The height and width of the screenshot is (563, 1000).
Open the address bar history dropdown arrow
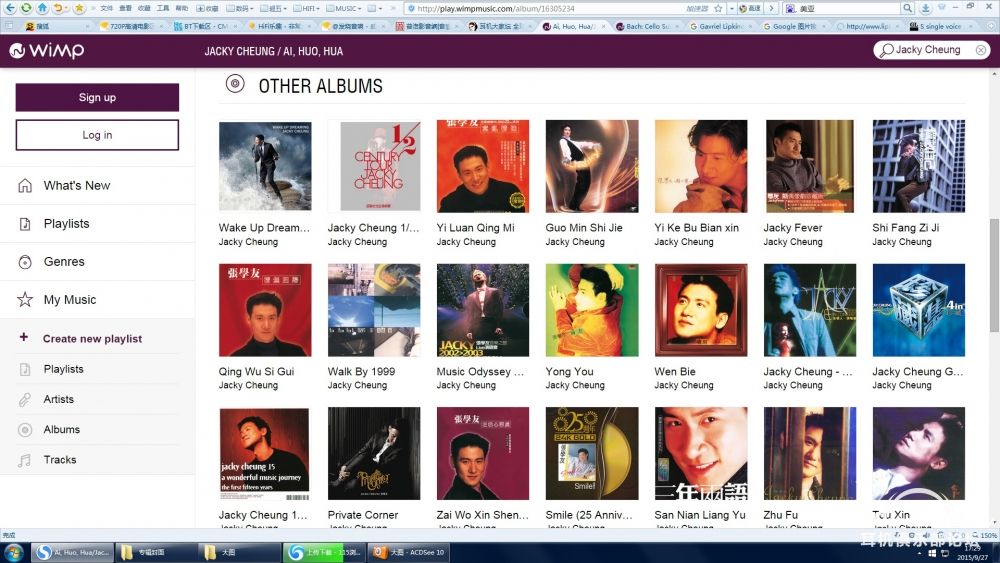click(x=732, y=8)
